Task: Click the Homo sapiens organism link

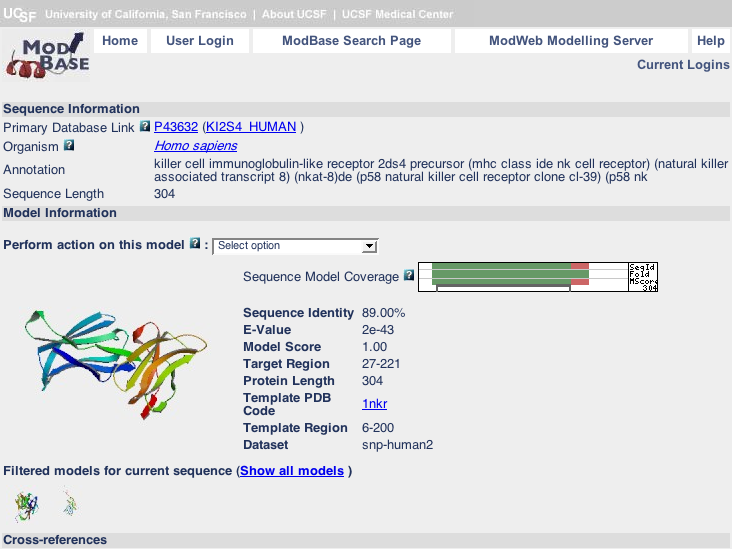Action: (195, 146)
